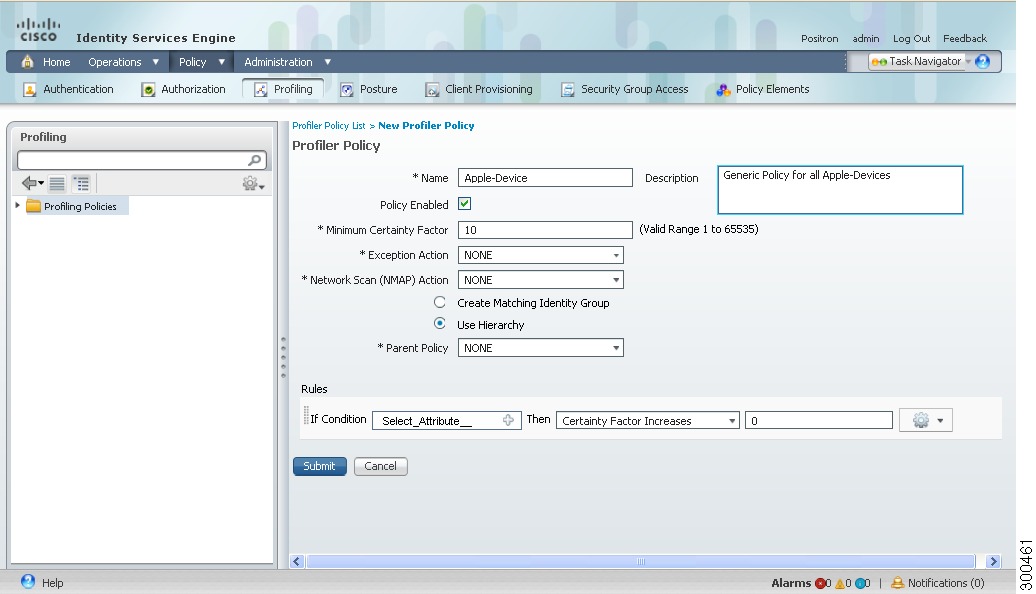Image resolution: width=1036 pixels, height=594 pixels.
Task: Click the red critical alarms icon
Action: coord(820,583)
